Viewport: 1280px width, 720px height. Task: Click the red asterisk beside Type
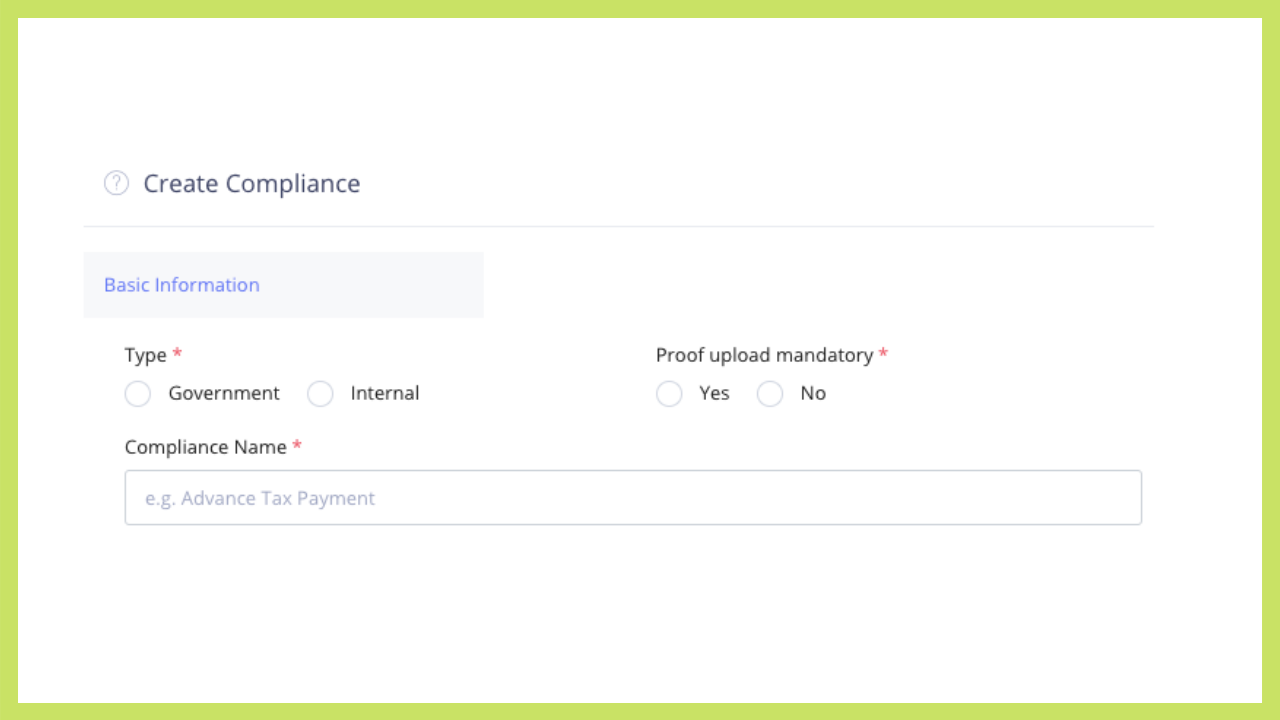(x=178, y=354)
